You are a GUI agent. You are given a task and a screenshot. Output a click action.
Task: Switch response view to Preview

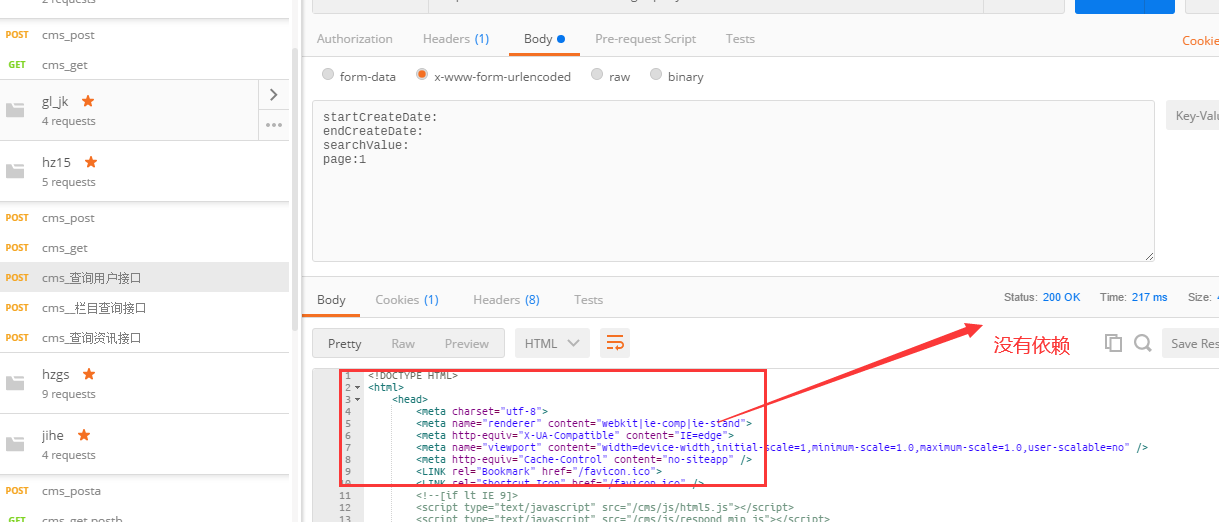pyautogui.click(x=467, y=343)
